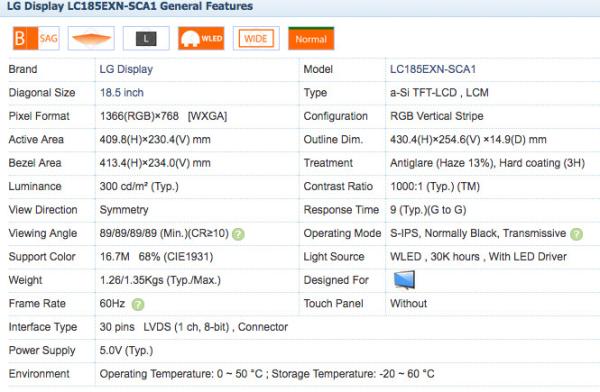Select the 409.8(H)×230.4(V) mm active area value
Viewport: 600px width, 392px height.
[x=155, y=139]
